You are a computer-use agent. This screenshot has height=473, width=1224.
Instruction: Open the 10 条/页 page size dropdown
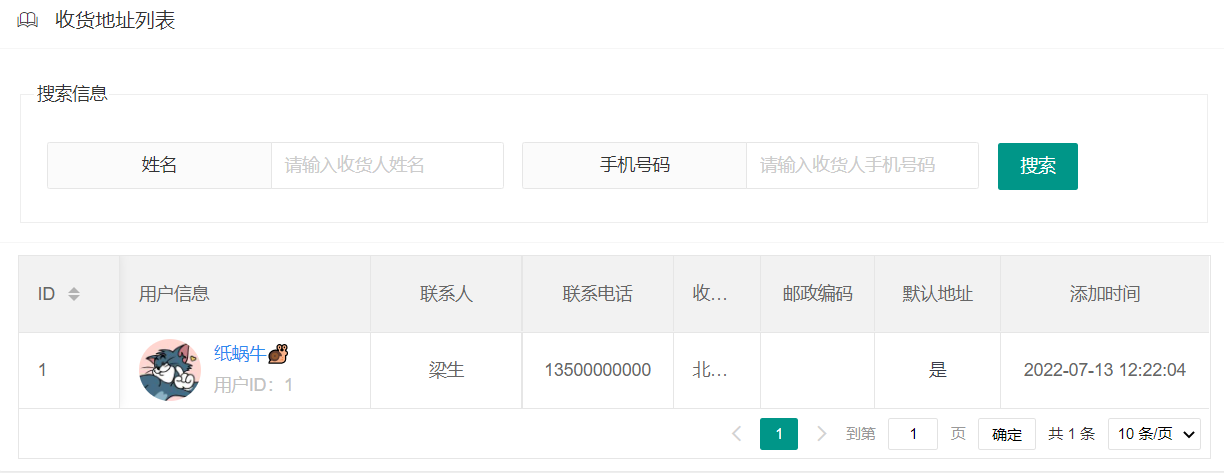pos(1155,434)
